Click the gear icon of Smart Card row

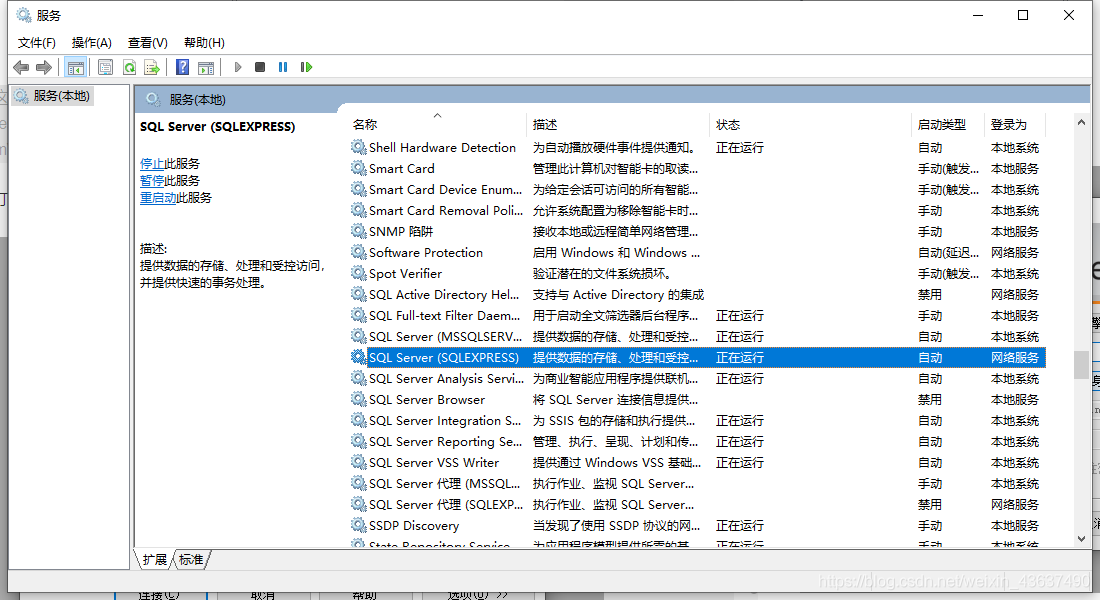pos(358,168)
